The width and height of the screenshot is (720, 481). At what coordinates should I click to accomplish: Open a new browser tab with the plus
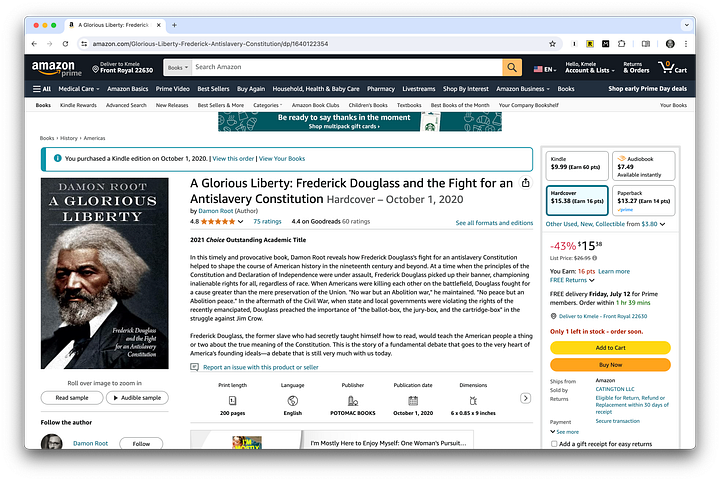(174, 25)
